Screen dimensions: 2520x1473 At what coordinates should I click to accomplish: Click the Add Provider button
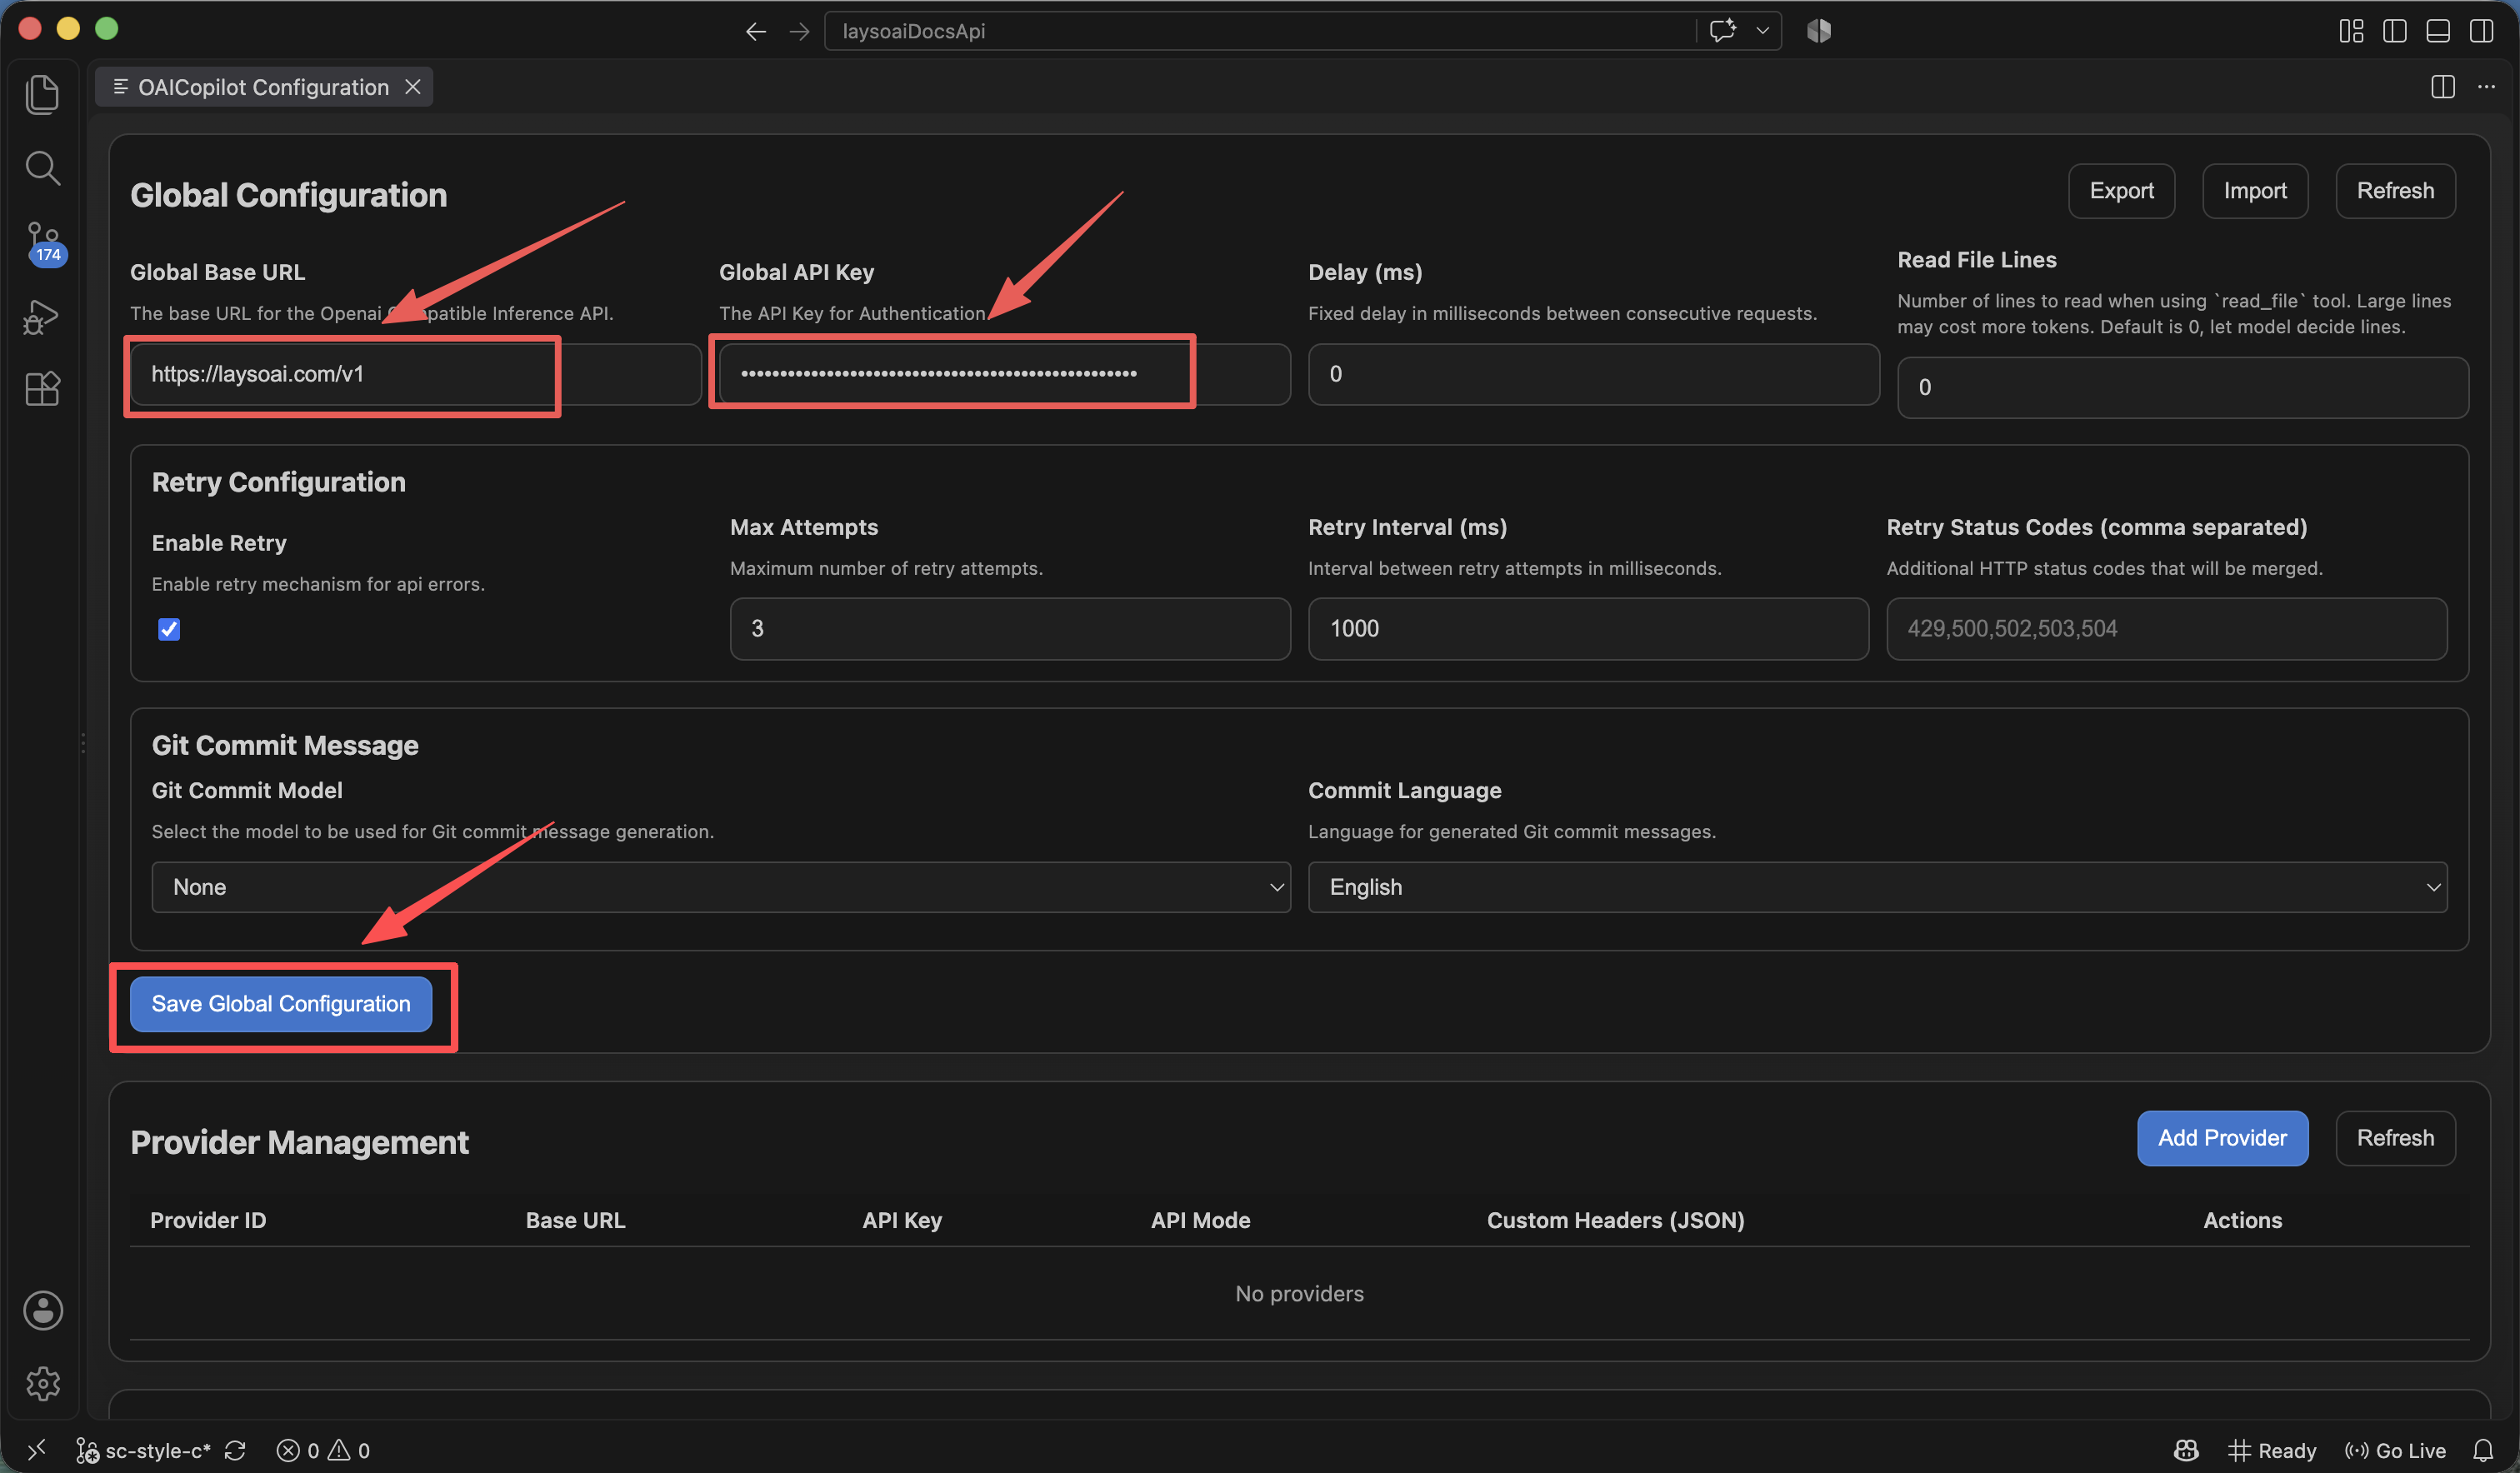pos(2222,1138)
